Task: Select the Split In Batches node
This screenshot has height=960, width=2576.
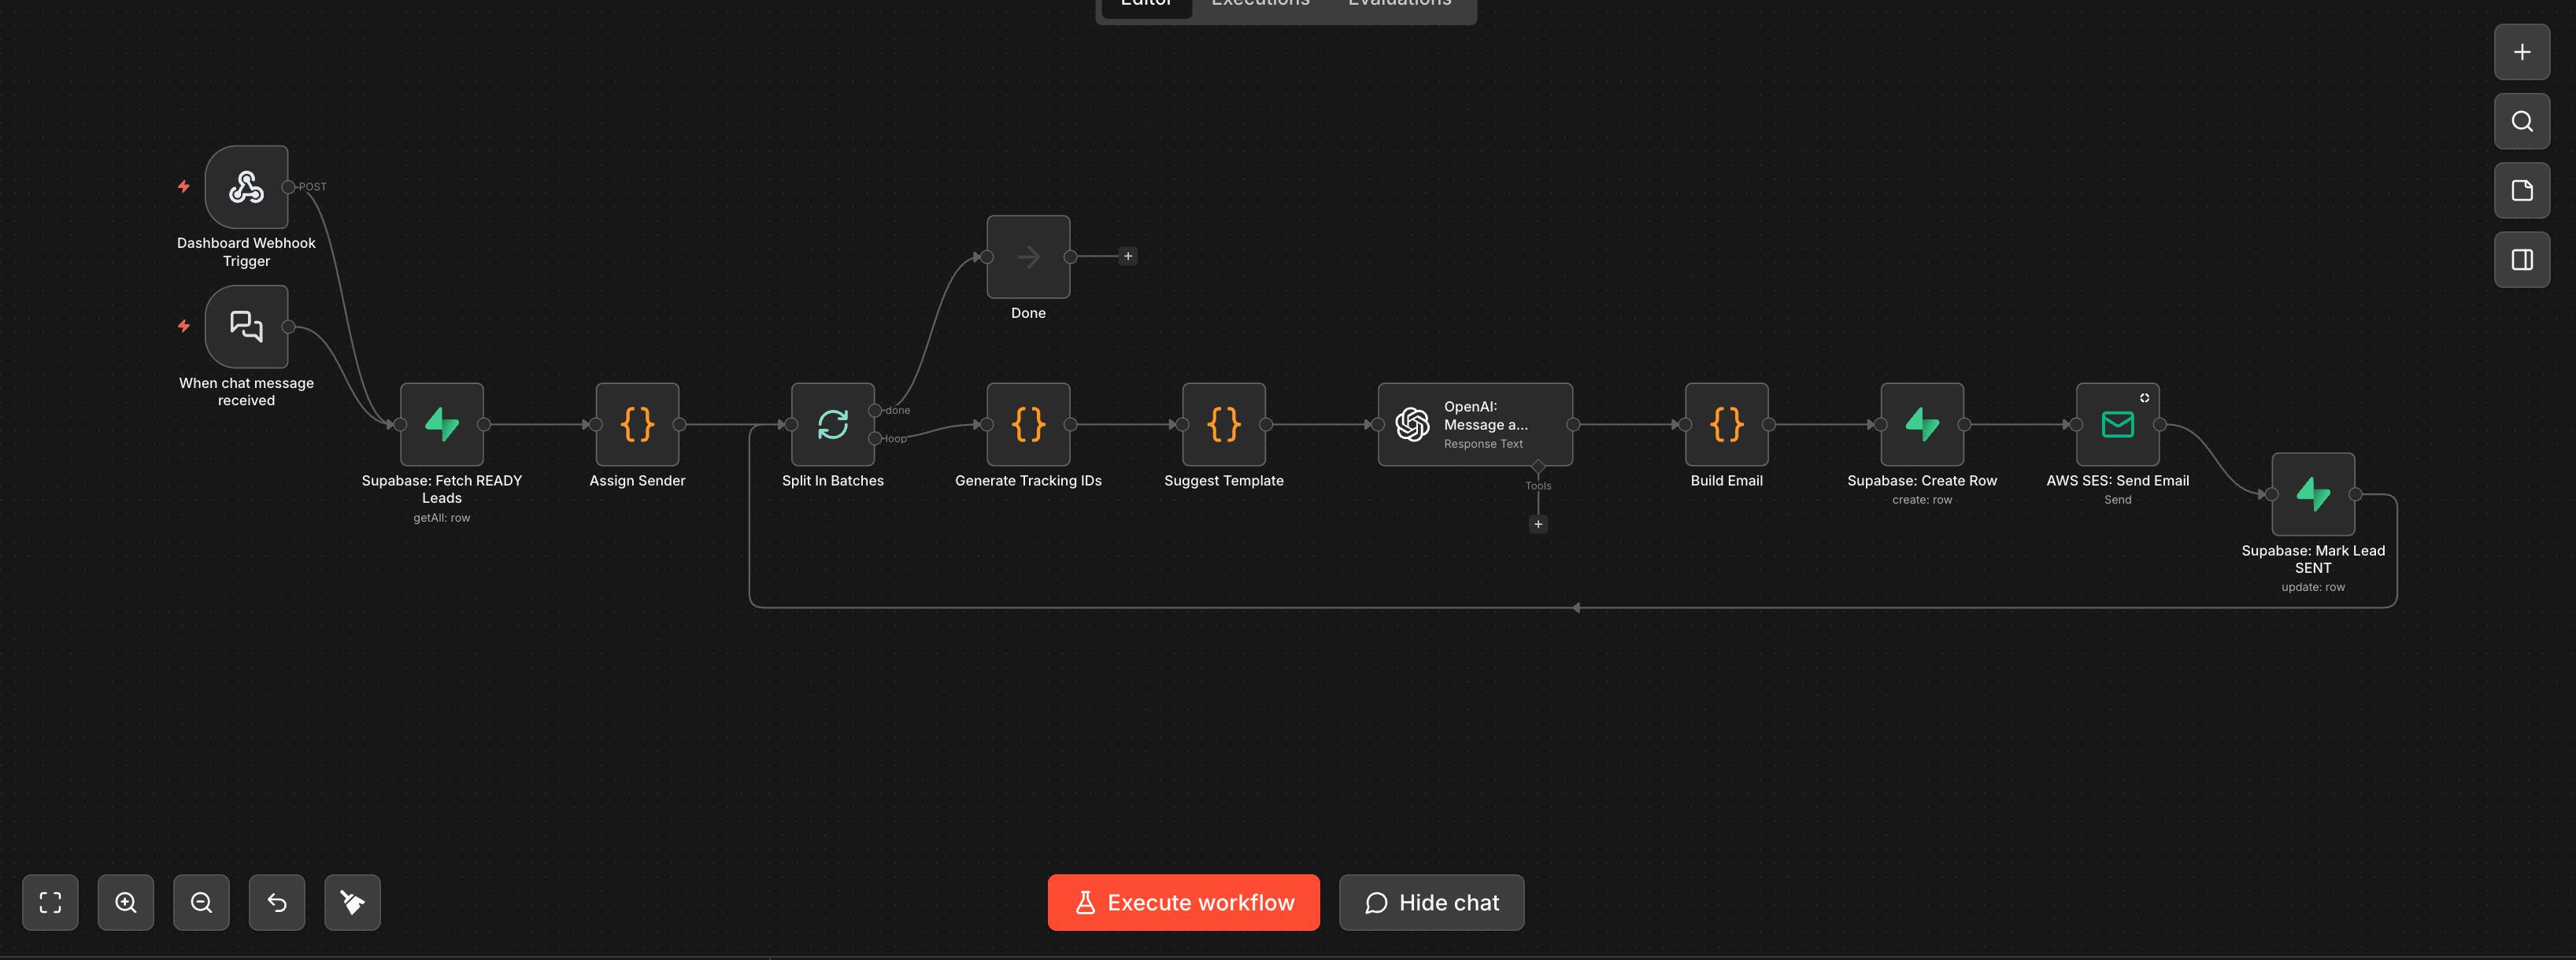Action: (x=832, y=424)
